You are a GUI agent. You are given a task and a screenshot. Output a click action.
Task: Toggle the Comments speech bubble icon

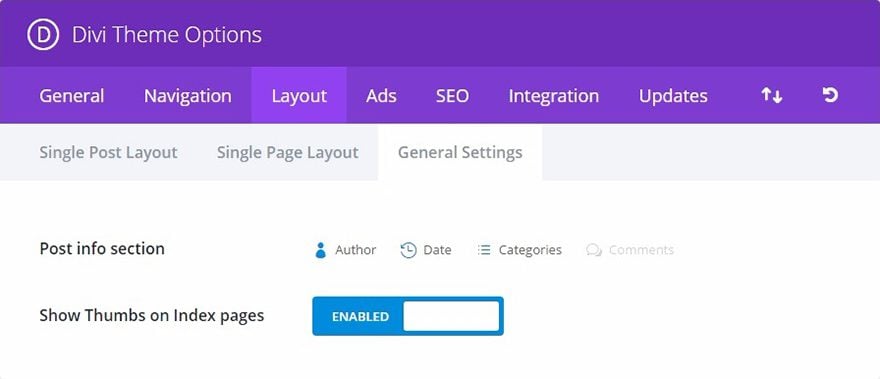(x=594, y=250)
